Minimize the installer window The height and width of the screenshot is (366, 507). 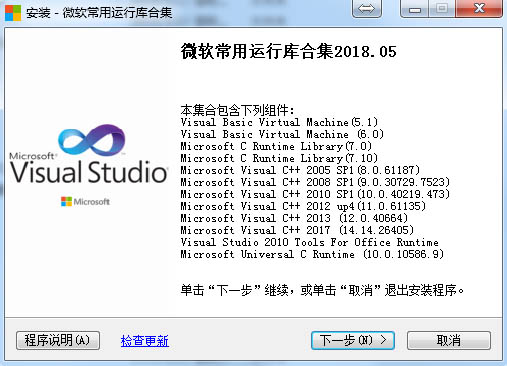point(415,9)
